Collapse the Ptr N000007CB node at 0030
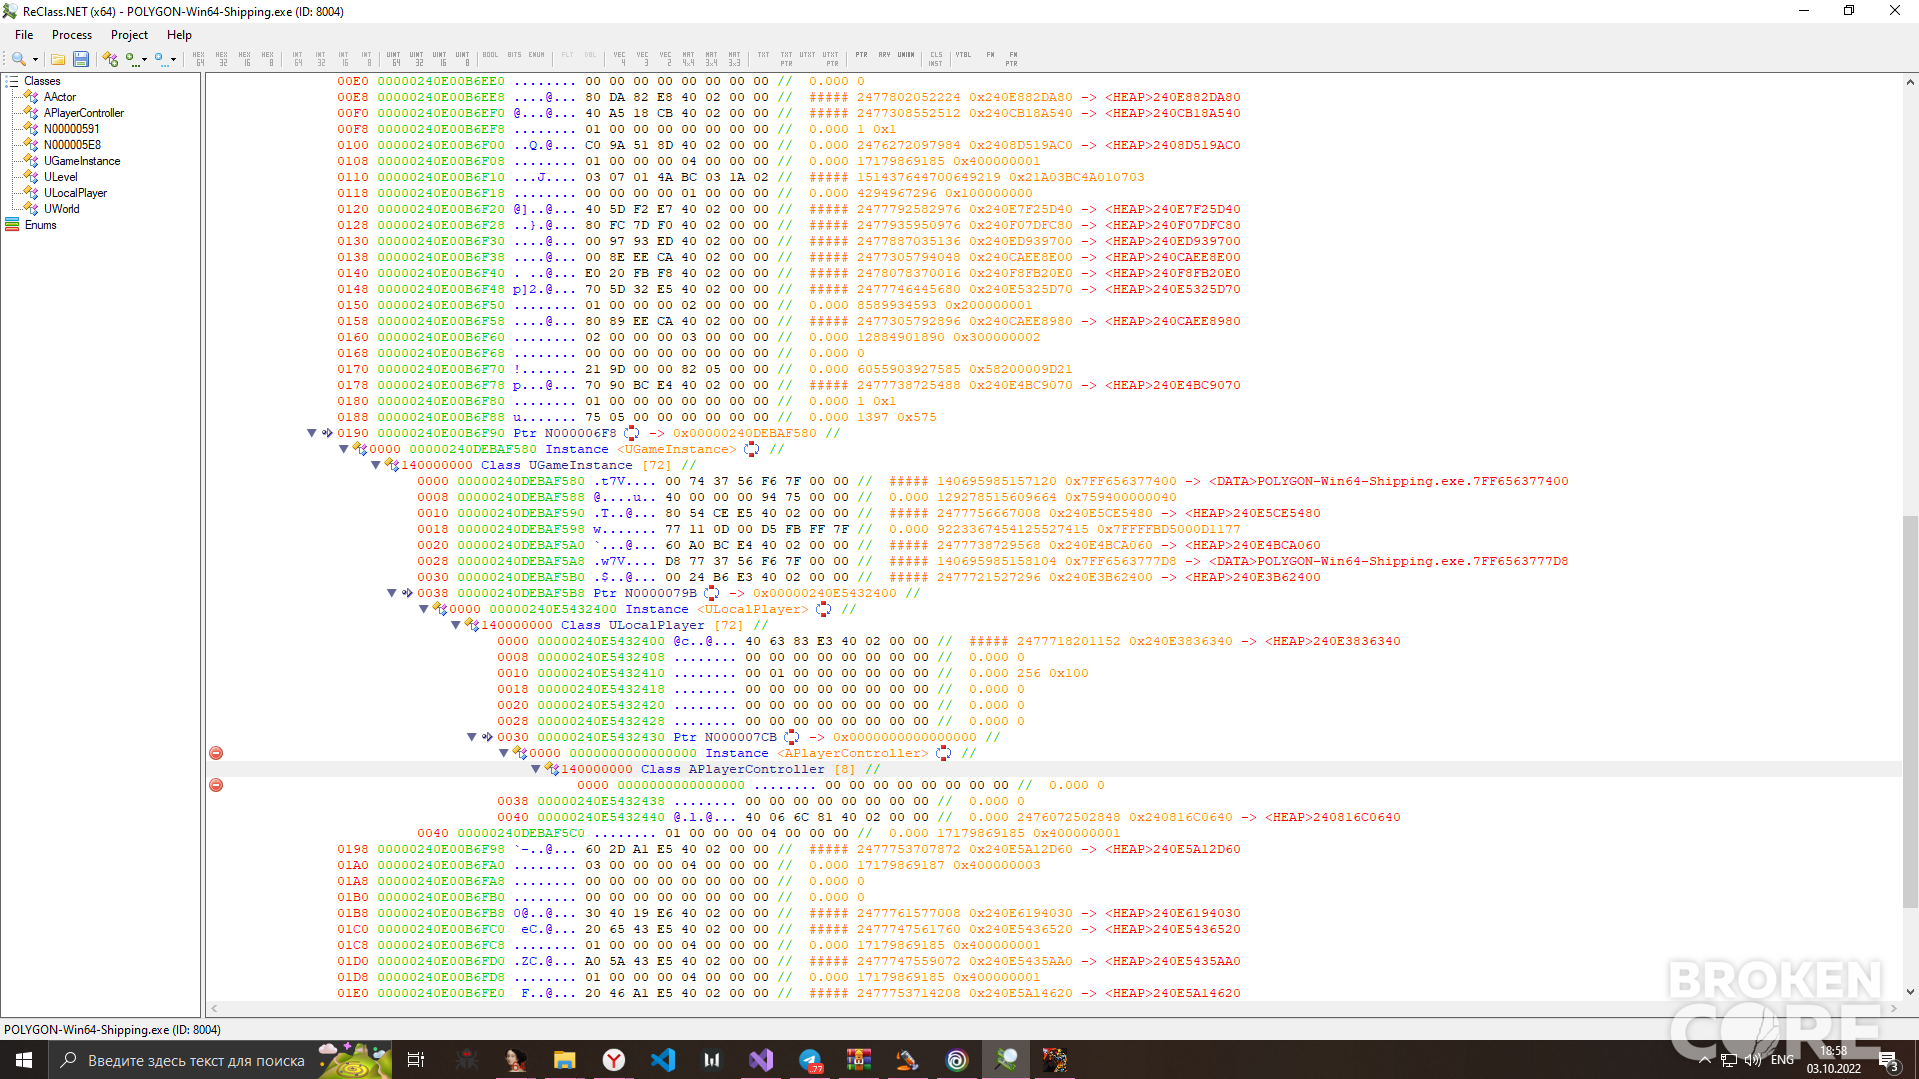 (472, 737)
